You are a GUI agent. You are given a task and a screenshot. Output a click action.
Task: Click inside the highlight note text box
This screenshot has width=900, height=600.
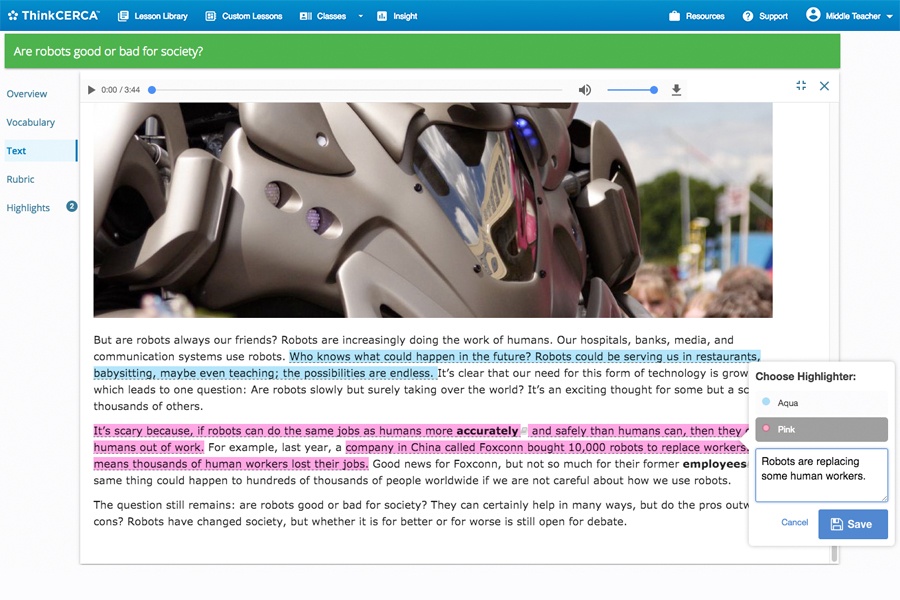[821, 474]
